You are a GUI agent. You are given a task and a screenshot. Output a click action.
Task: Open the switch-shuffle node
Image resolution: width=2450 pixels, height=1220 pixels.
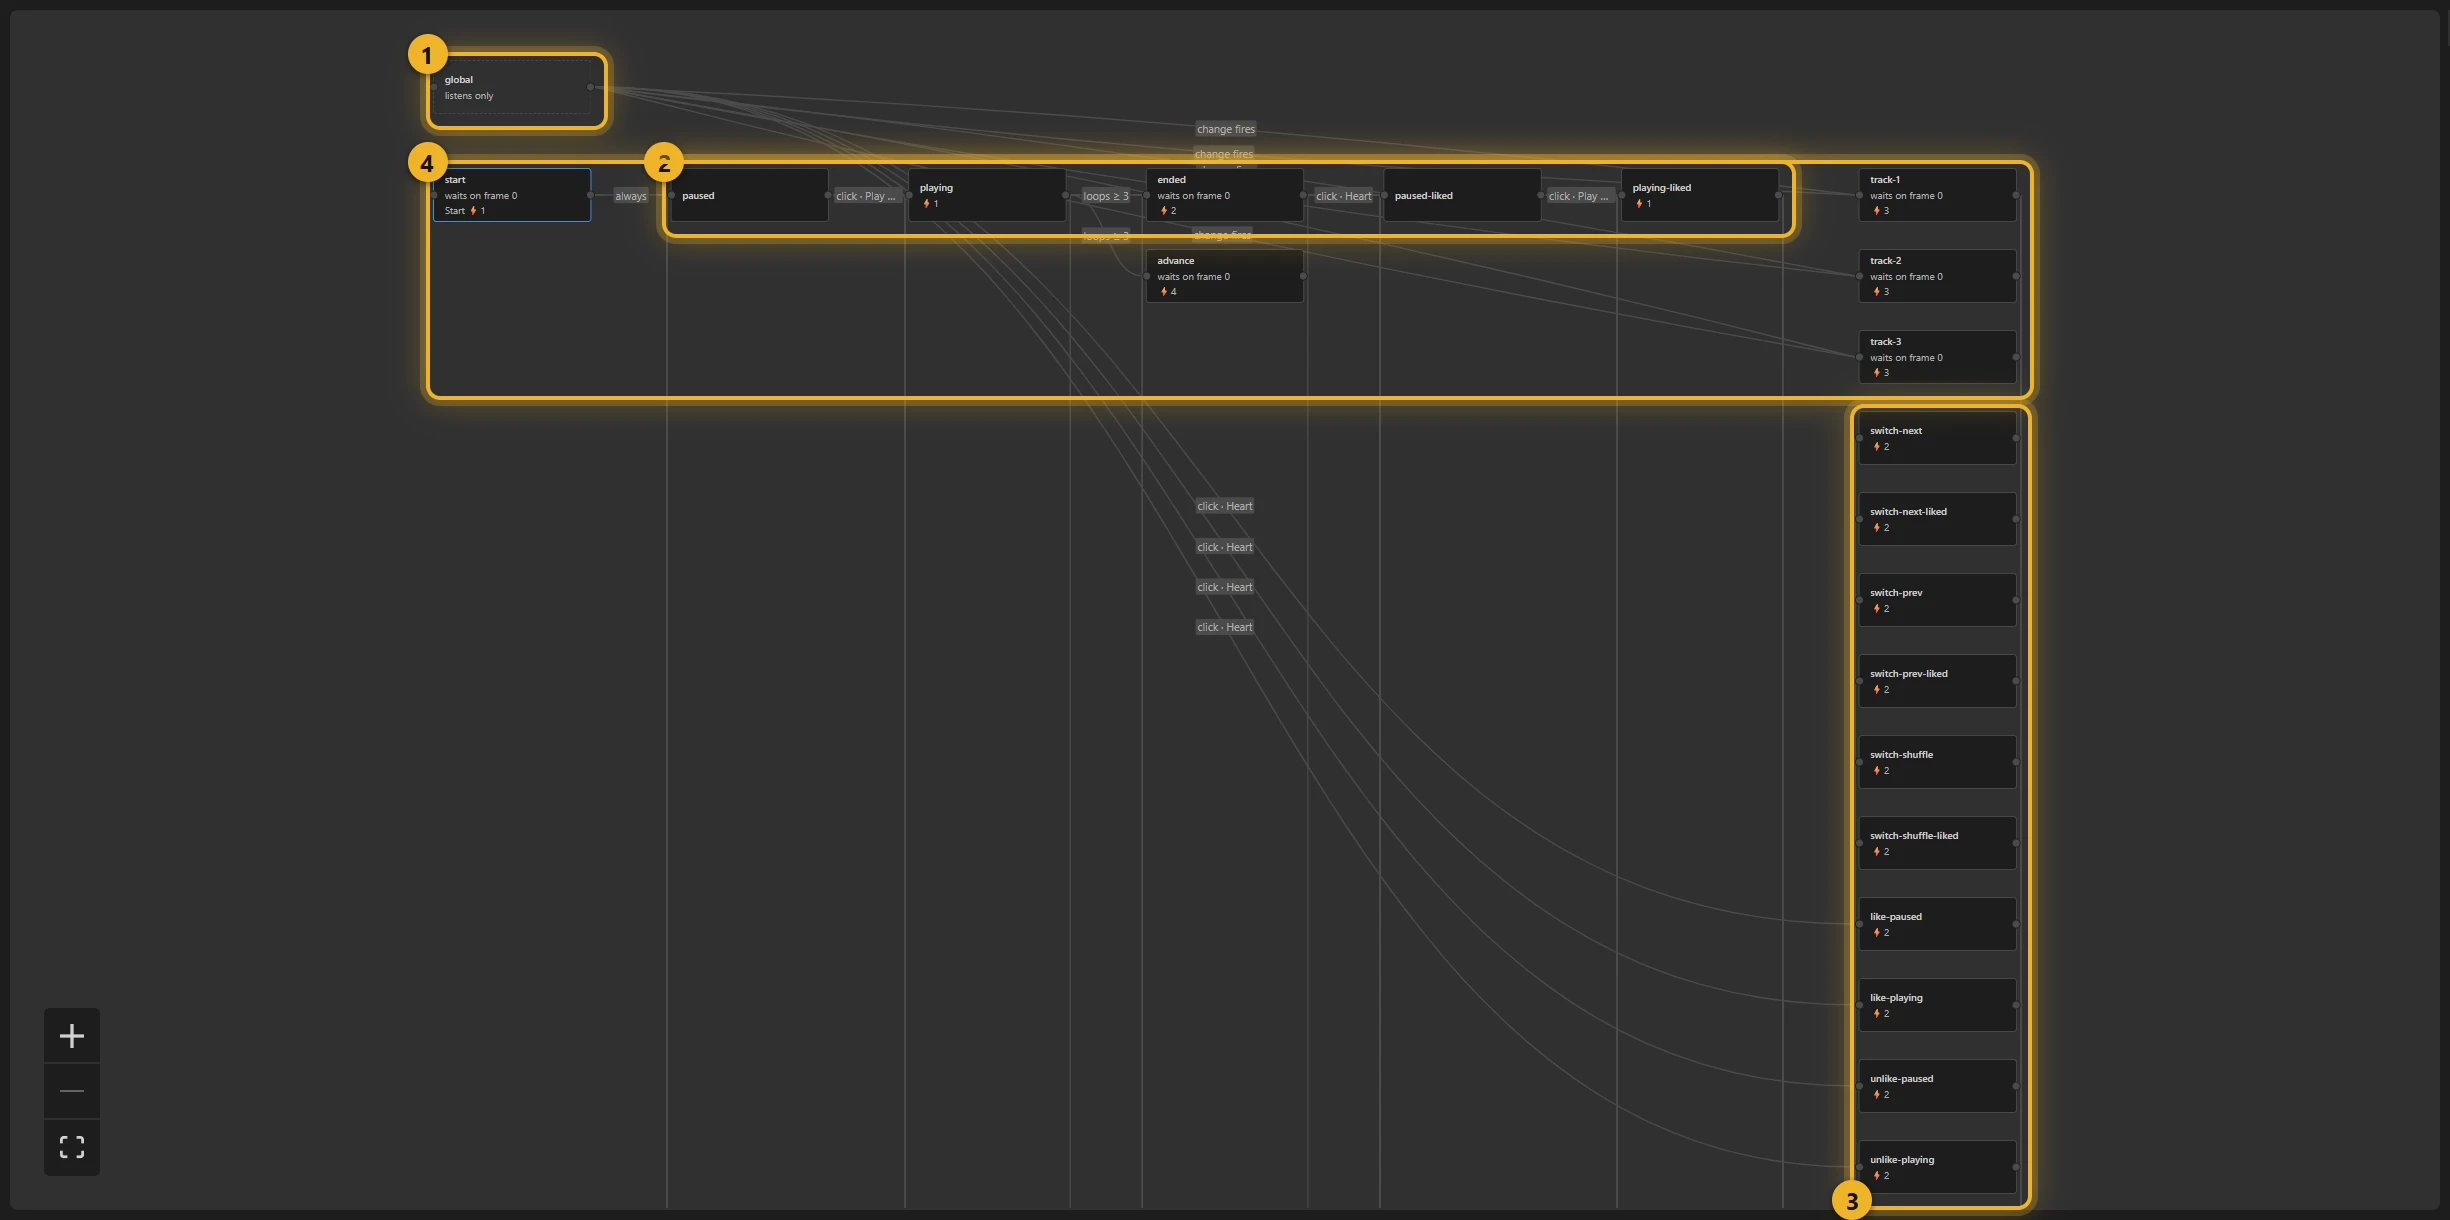1938,762
